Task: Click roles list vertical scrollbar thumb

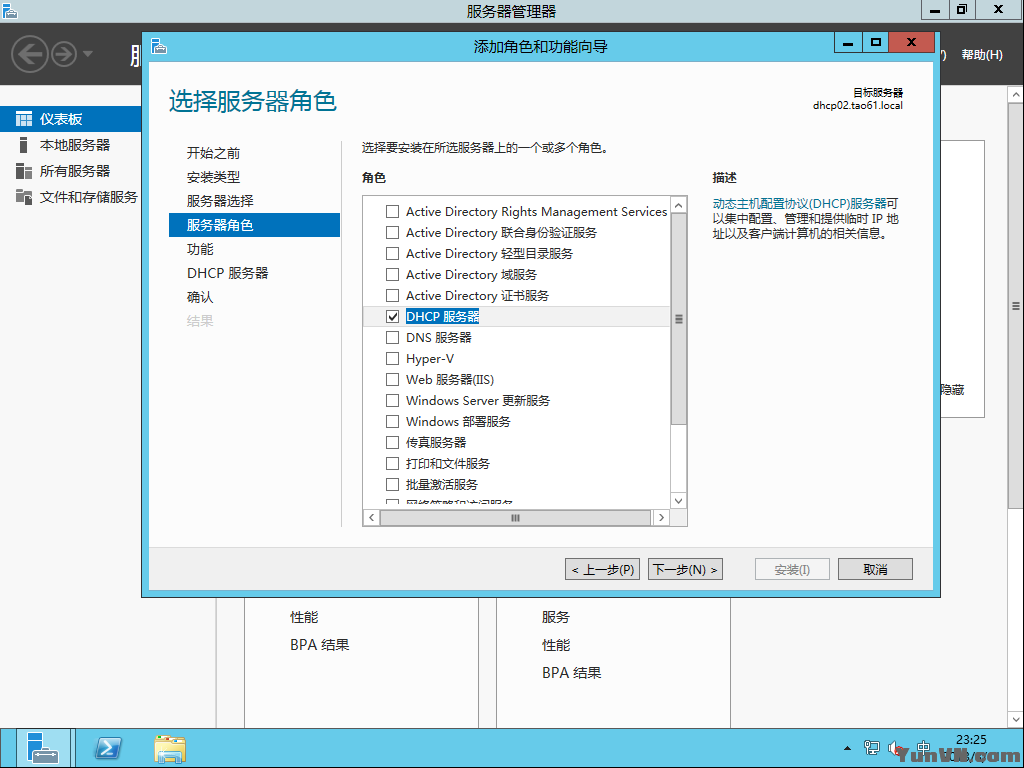Action: [679, 319]
